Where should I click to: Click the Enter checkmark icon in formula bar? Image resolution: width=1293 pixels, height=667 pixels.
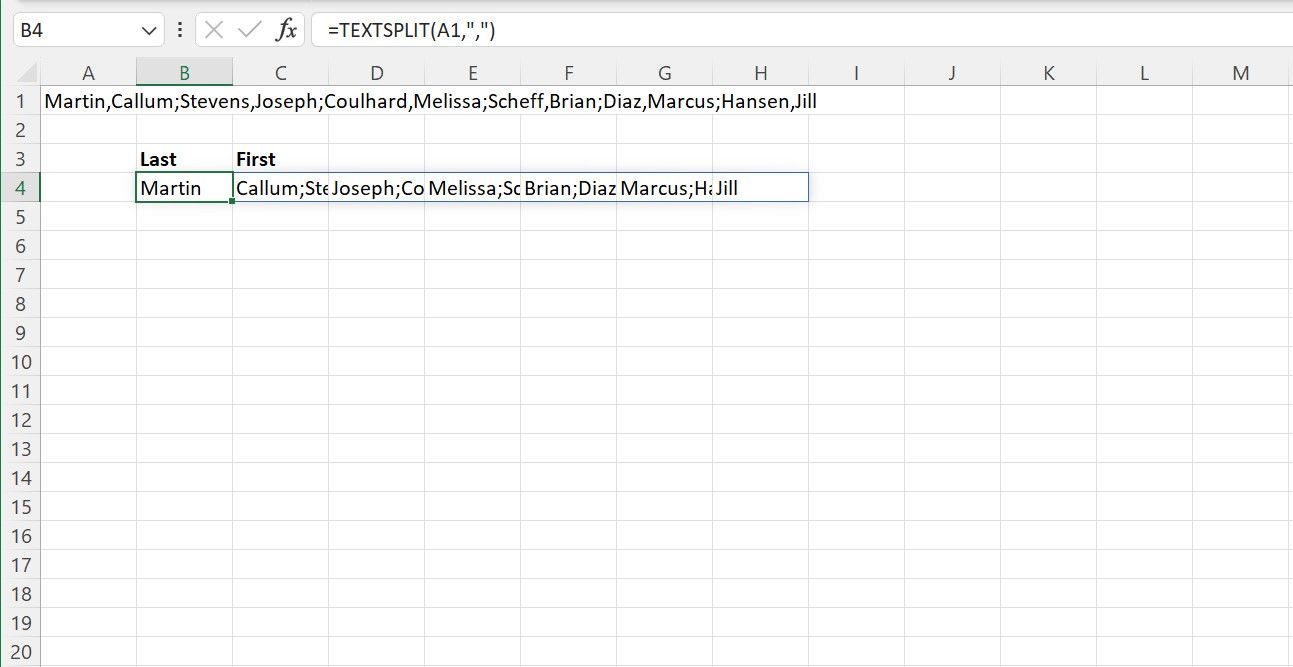click(x=249, y=29)
